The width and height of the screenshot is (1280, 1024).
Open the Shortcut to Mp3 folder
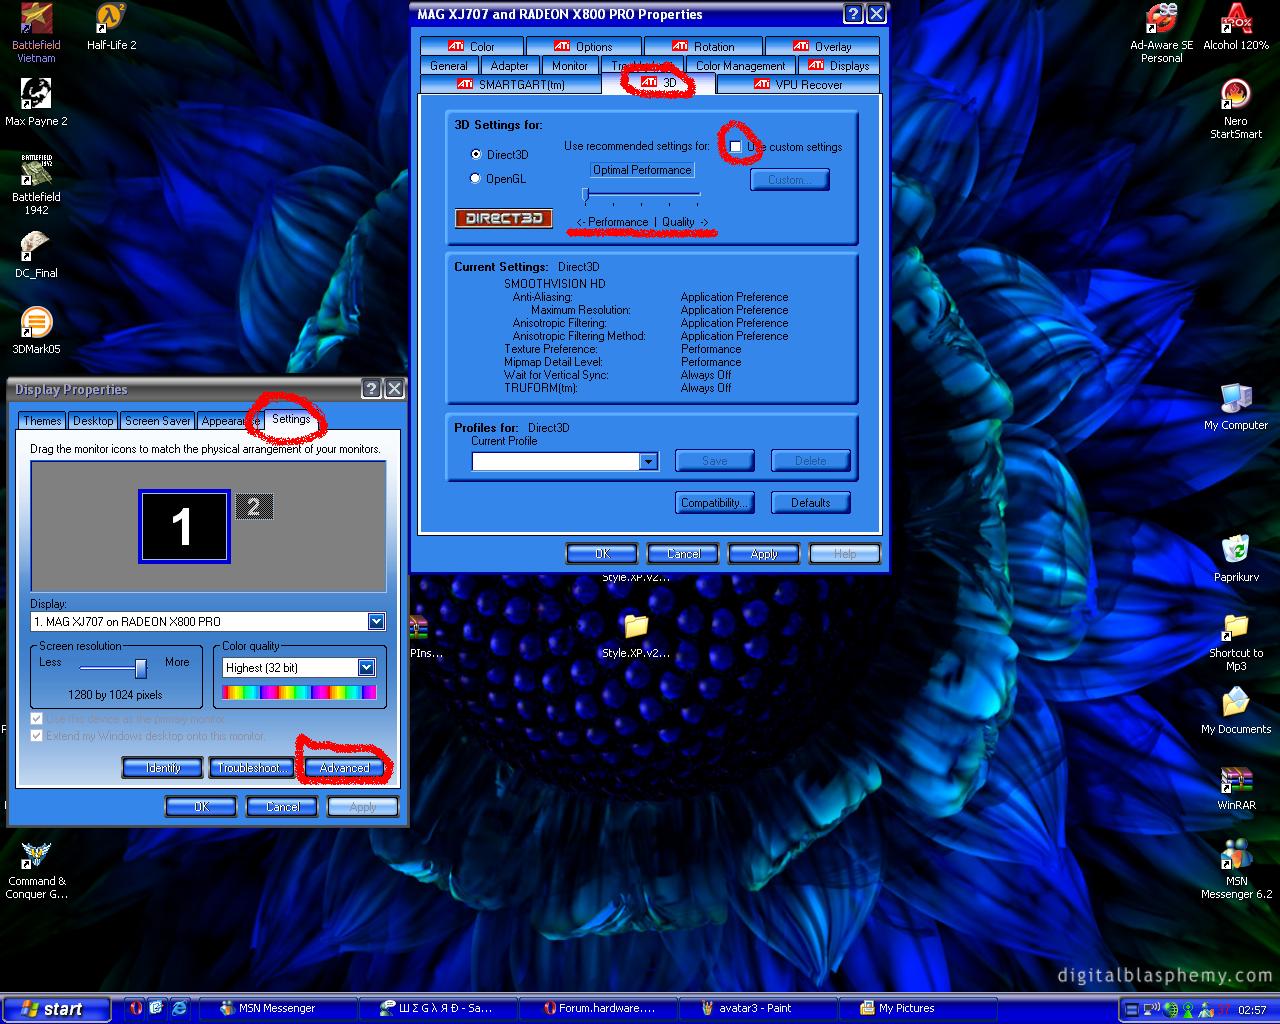coord(1236,641)
